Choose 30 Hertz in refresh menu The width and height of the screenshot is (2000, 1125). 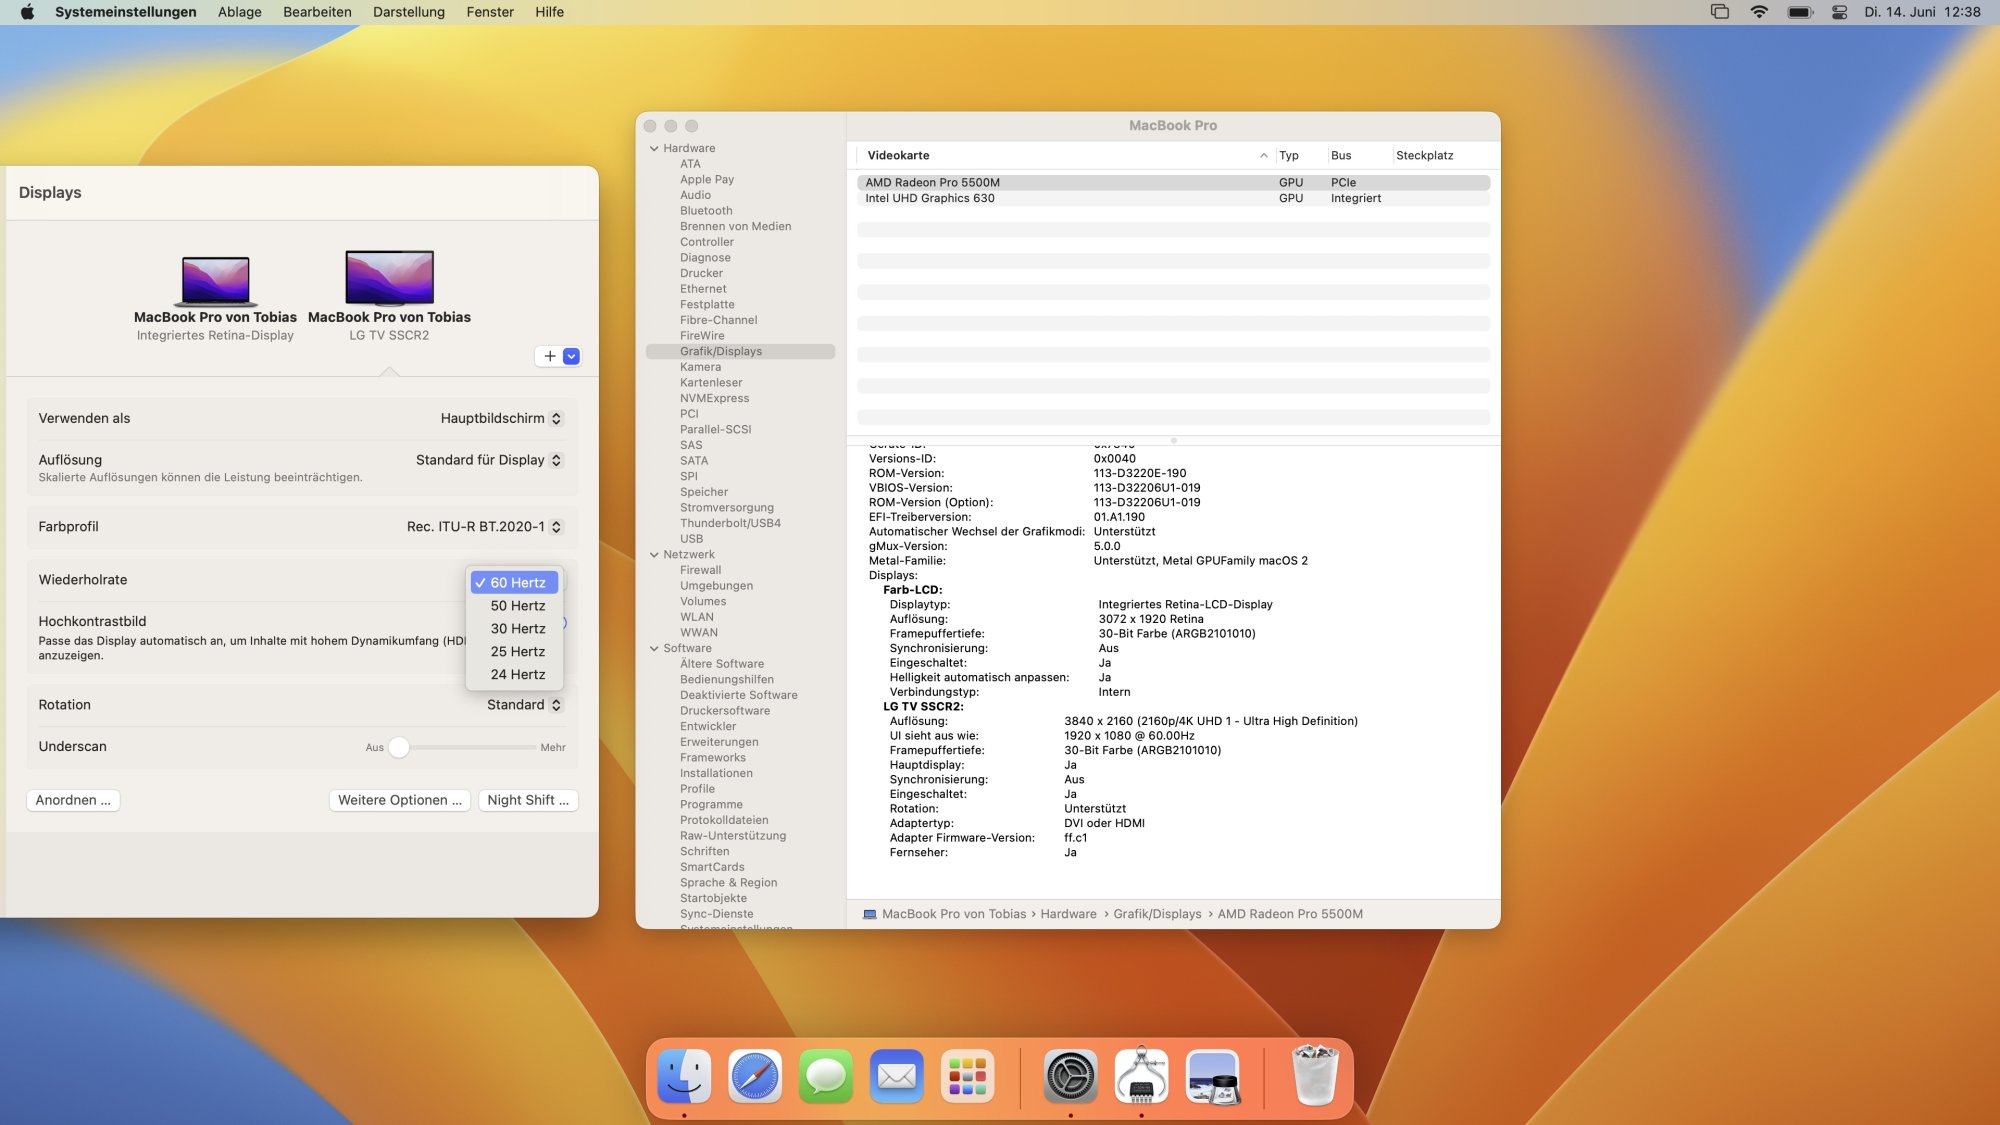click(517, 629)
